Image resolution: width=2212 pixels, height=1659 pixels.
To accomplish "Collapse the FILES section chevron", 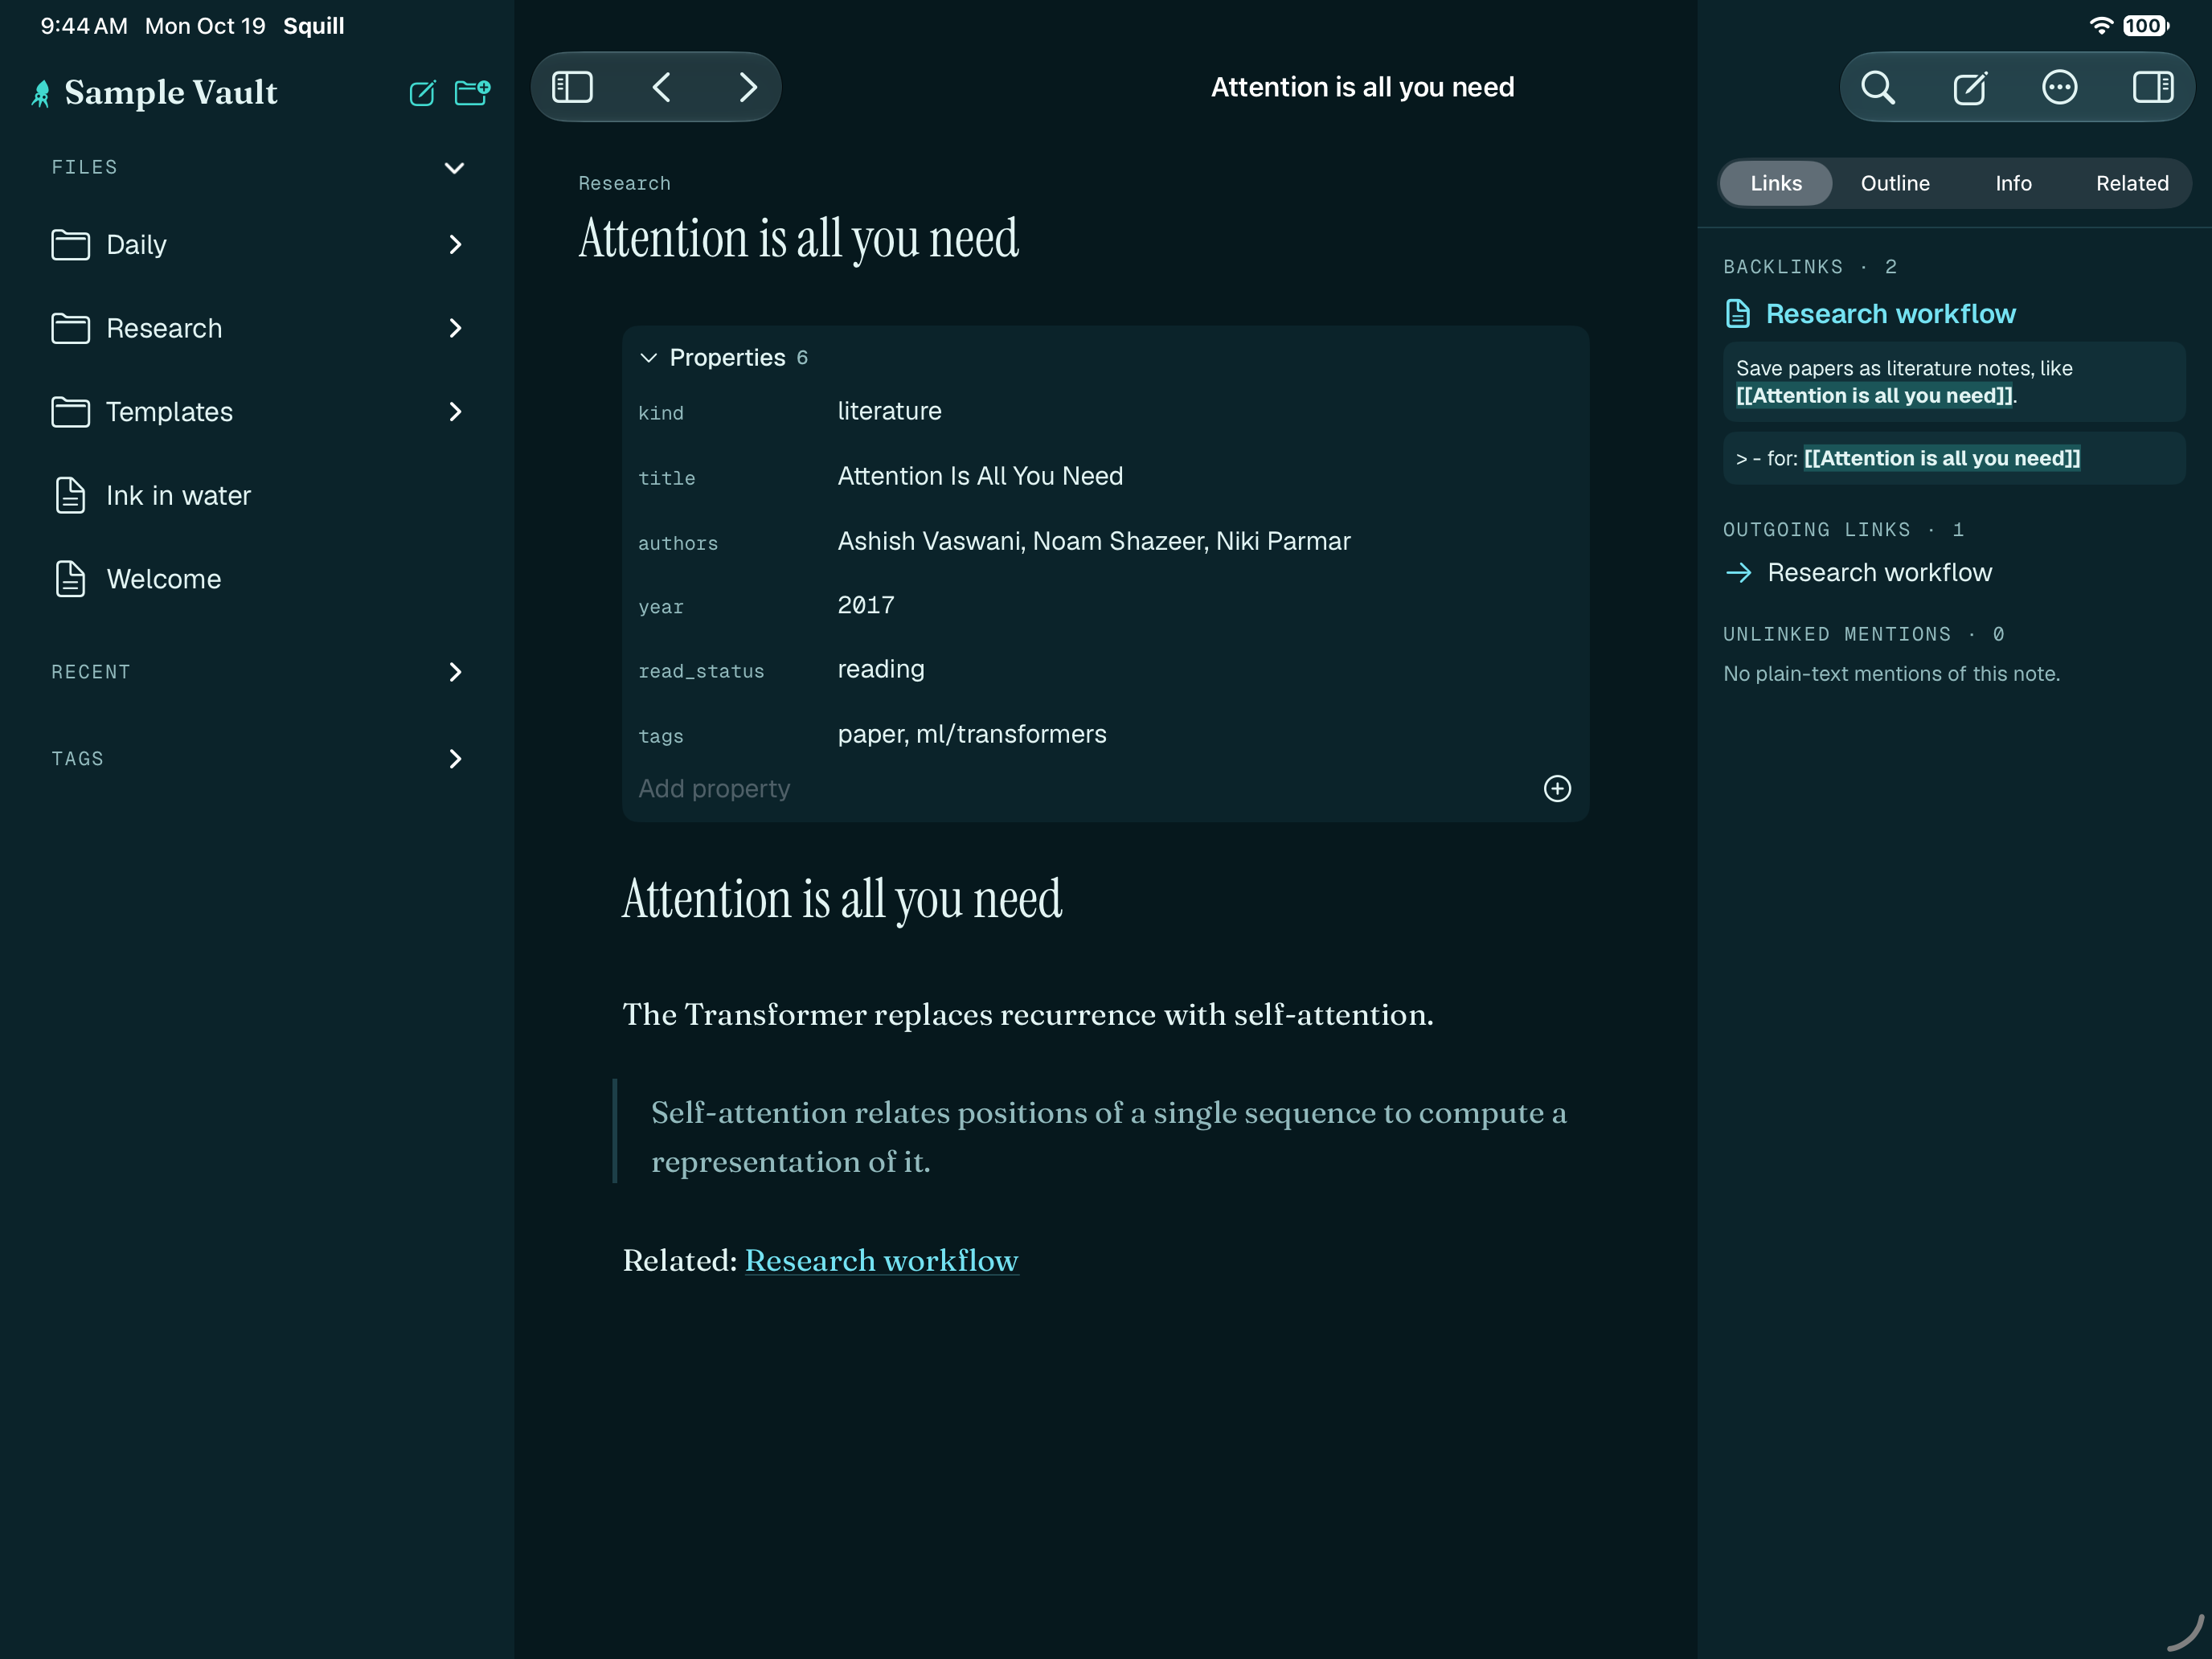I will point(454,168).
